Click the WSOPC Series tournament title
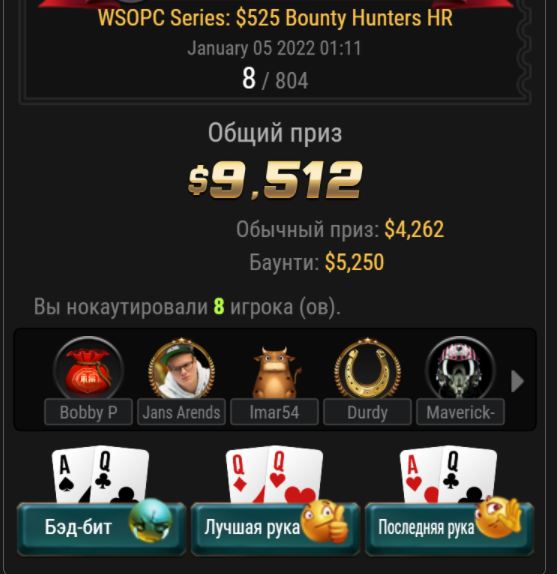Image resolution: width=557 pixels, height=574 pixels. tap(275, 18)
